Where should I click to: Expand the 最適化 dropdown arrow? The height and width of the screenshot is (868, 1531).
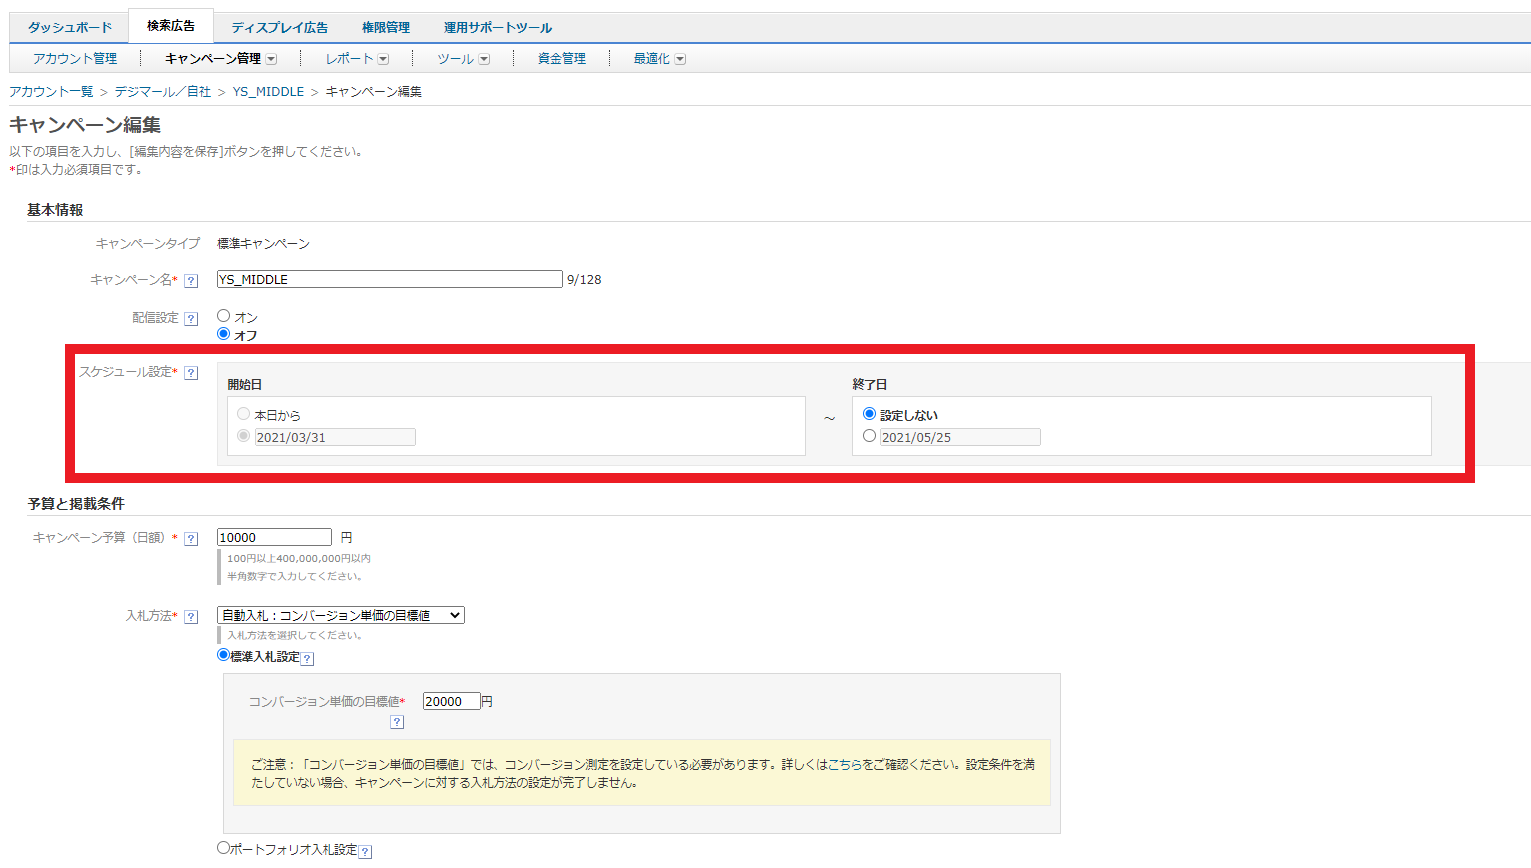tap(680, 59)
